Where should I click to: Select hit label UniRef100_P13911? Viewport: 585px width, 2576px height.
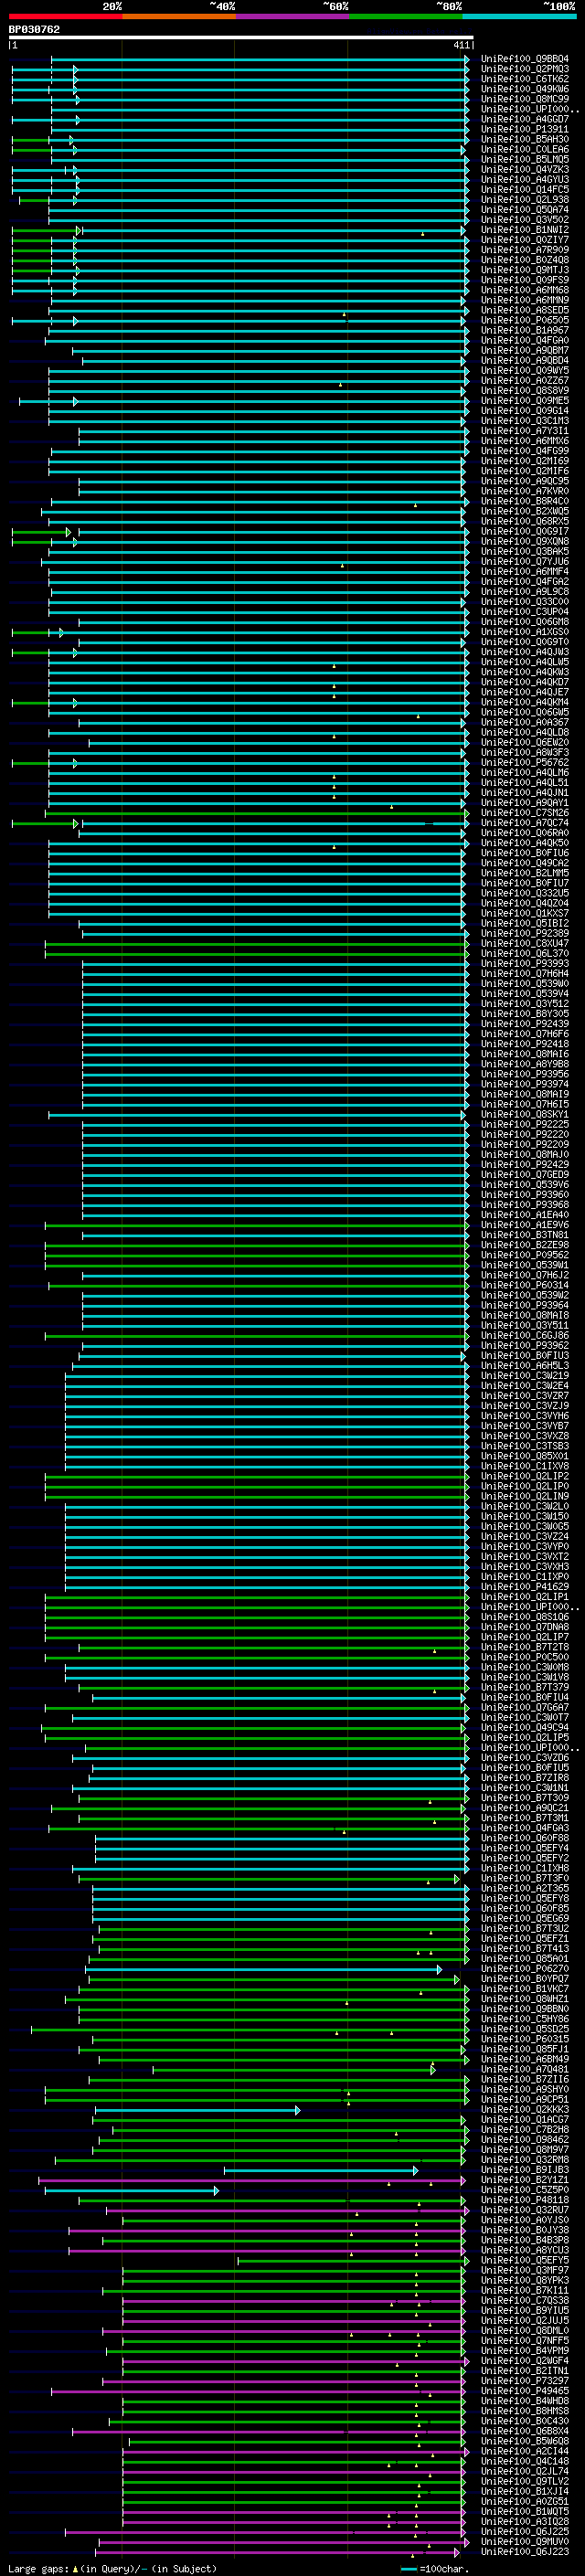tap(524, 129)
